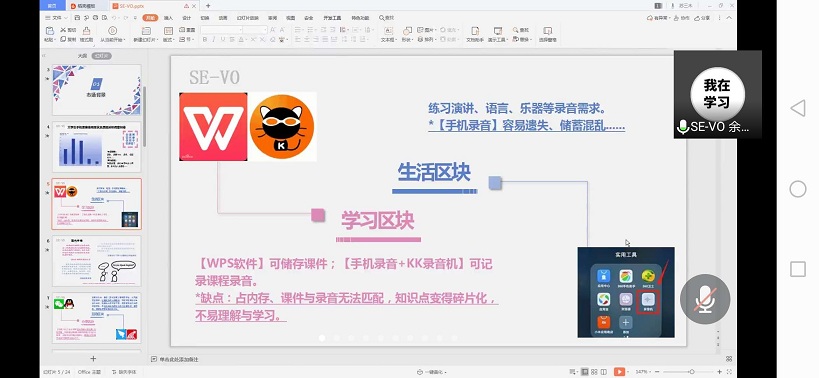Select the Format Painter brush icon
Screen dimensions: 819x378
(86, 31)
